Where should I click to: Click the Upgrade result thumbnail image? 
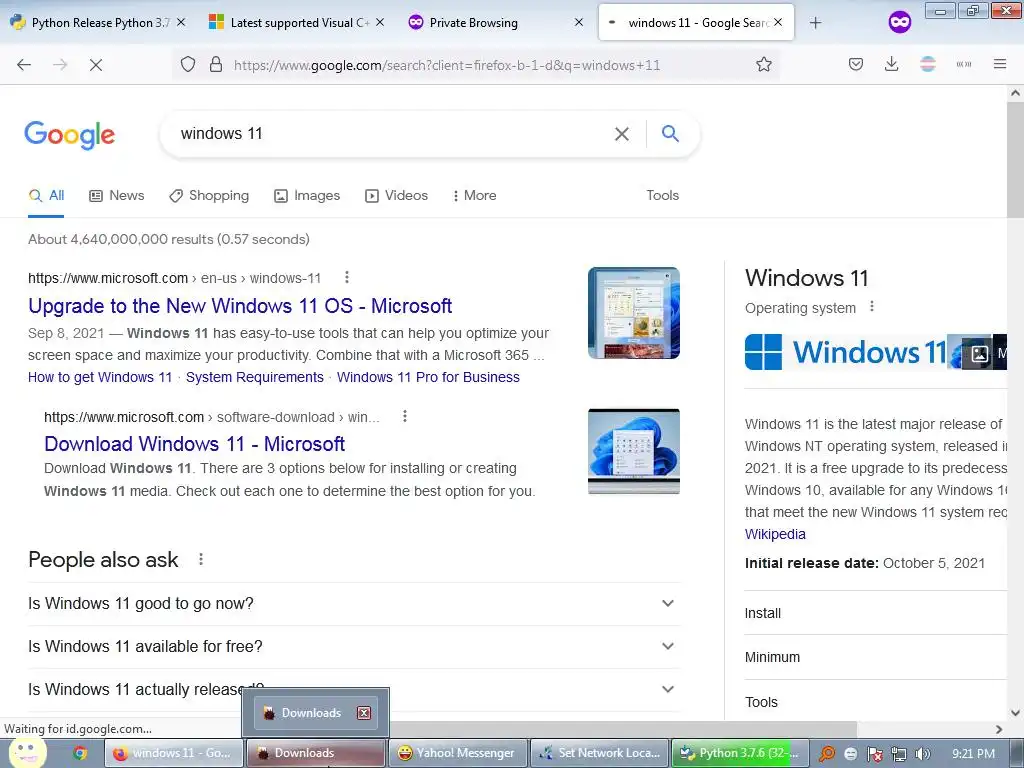(x=633, y=313)
